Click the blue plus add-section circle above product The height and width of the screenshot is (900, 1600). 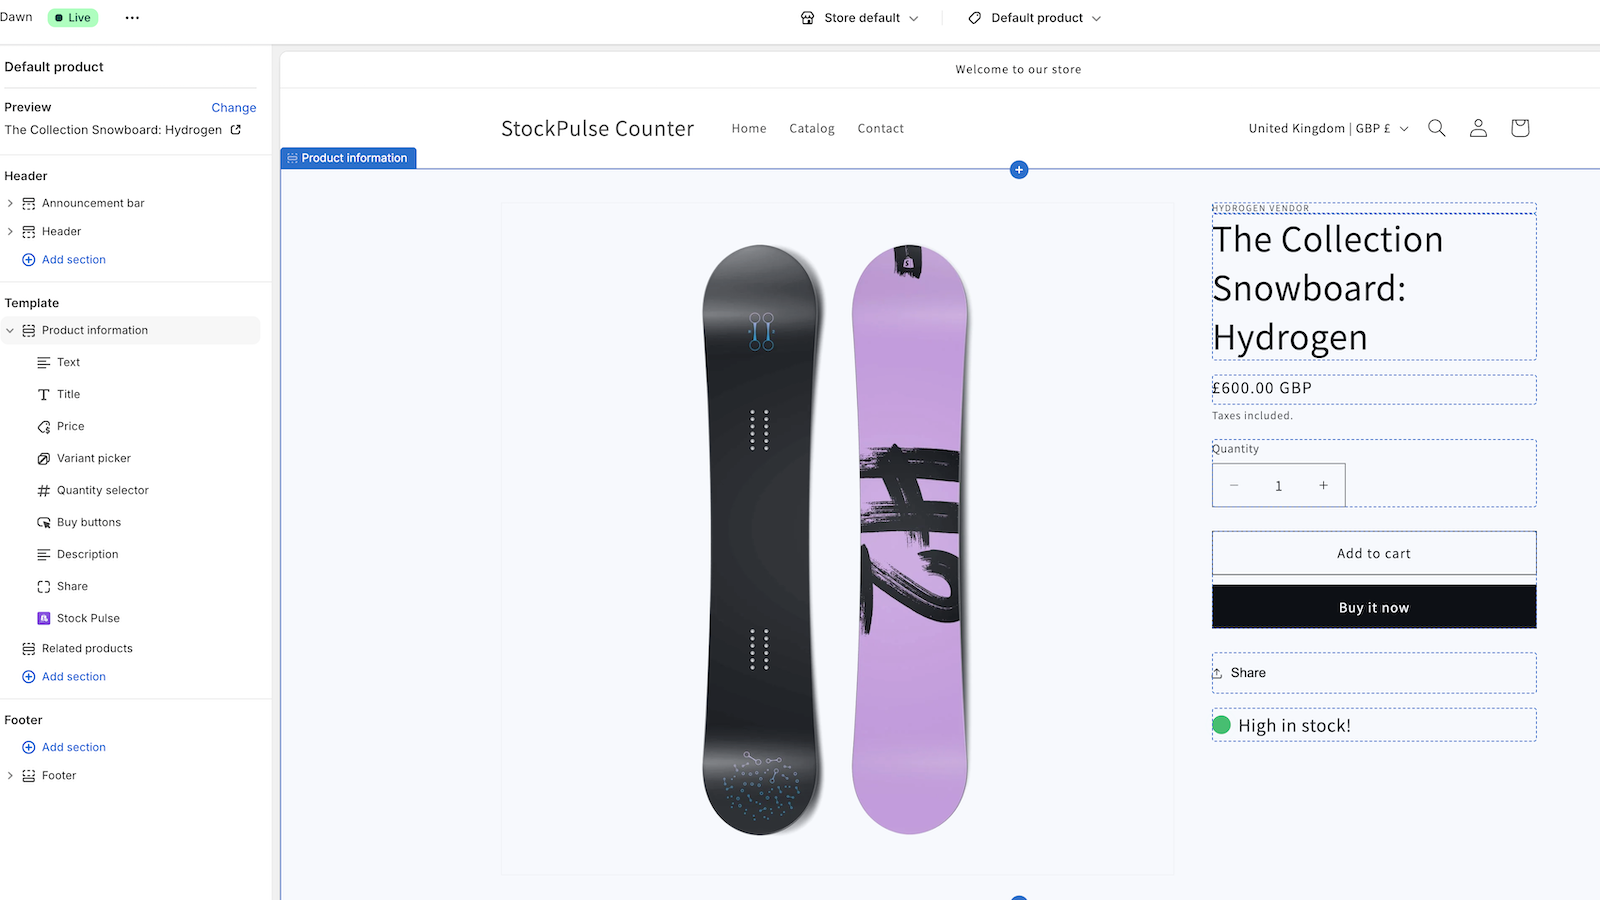[x=1019, y=170]
